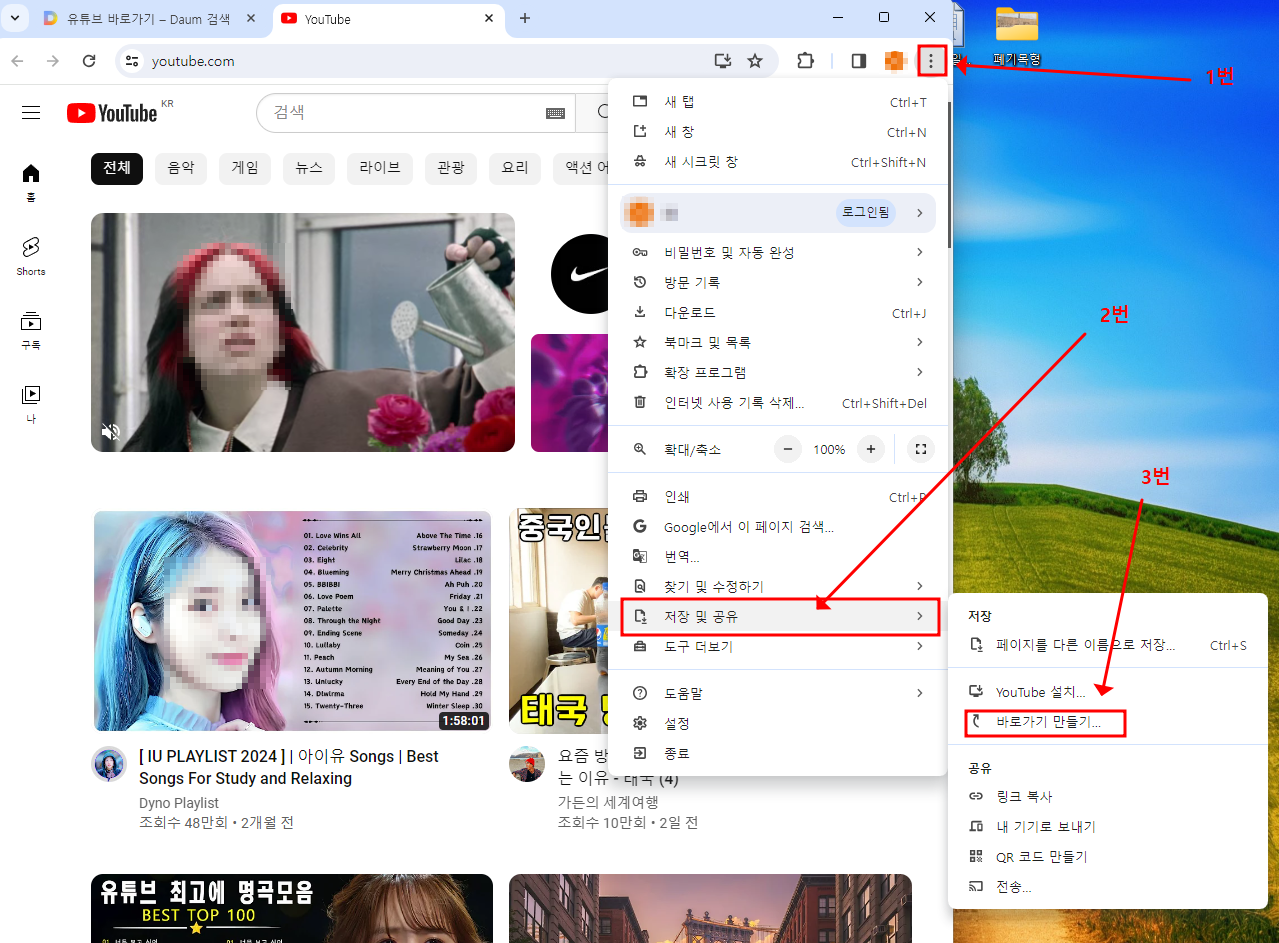The width and height of the screenshot is (1279, 943).
Task: Select 새 탭 in the Chrome menu
Action: [778, 102]
